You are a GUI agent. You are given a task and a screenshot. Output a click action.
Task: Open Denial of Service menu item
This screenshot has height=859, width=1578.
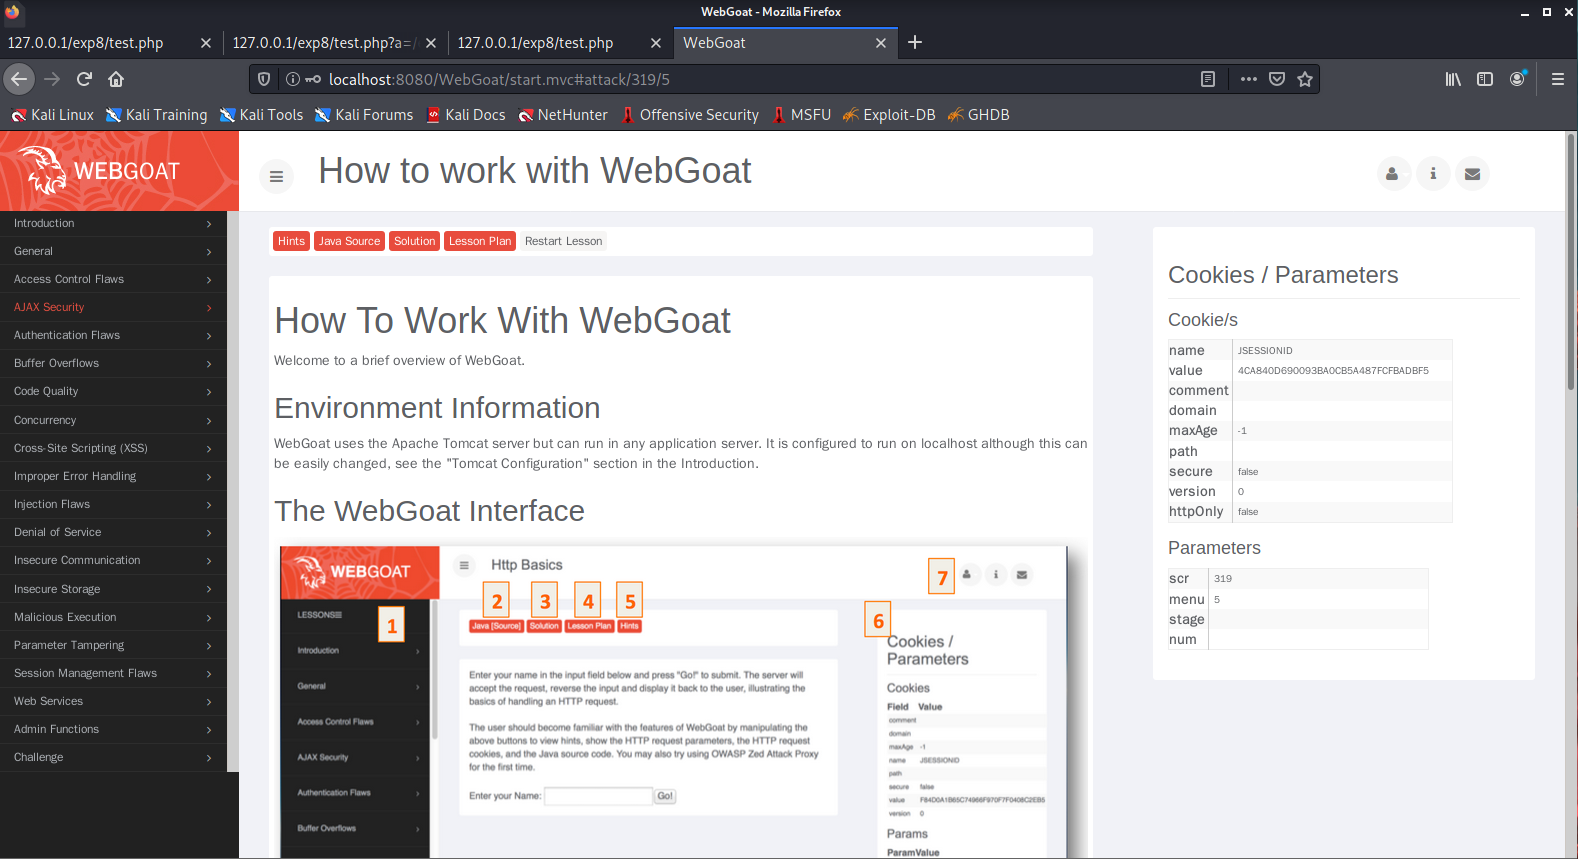coord(113,532)
